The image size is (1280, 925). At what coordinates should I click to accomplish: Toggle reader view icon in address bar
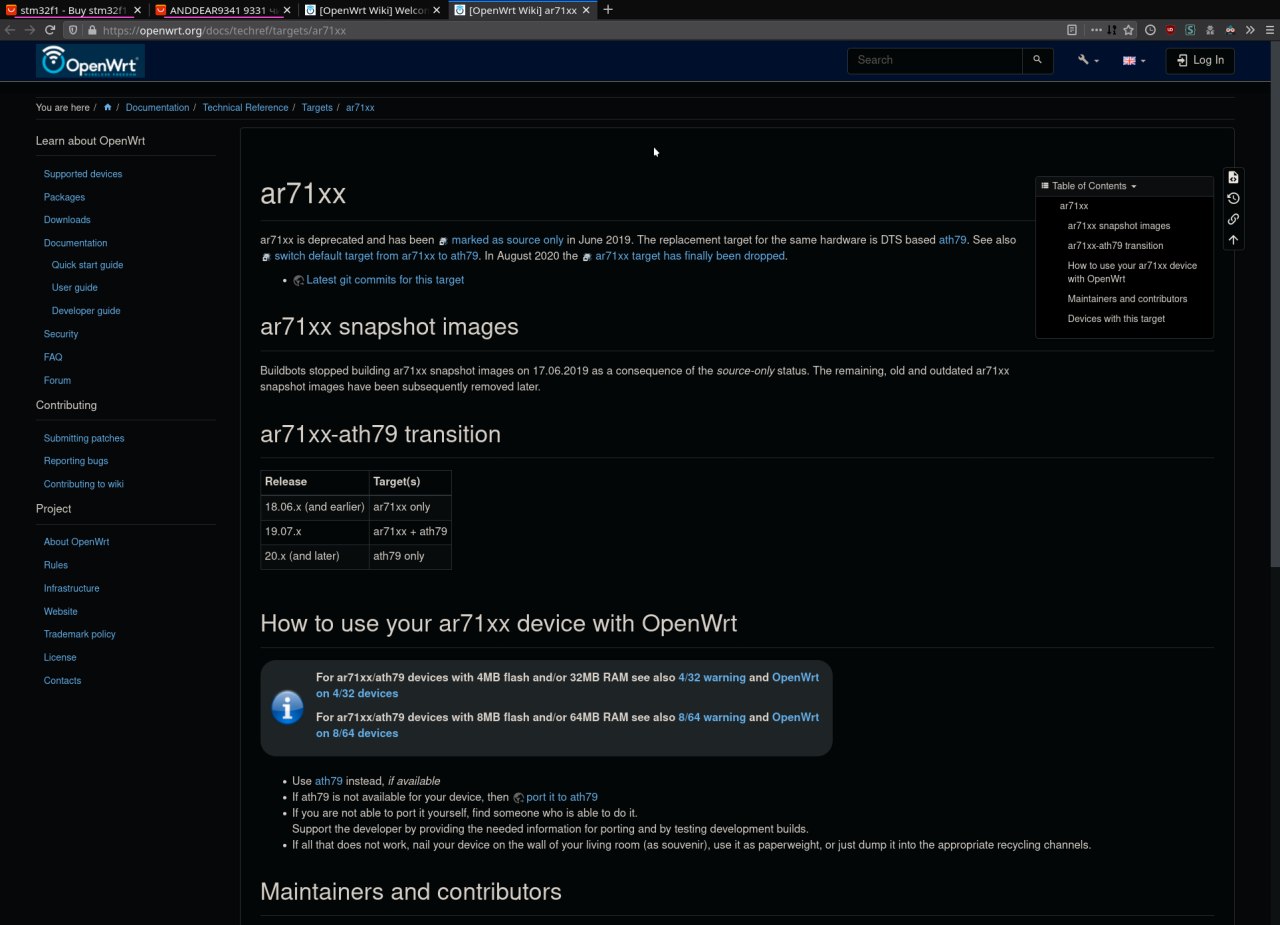tap(1072, 30)
